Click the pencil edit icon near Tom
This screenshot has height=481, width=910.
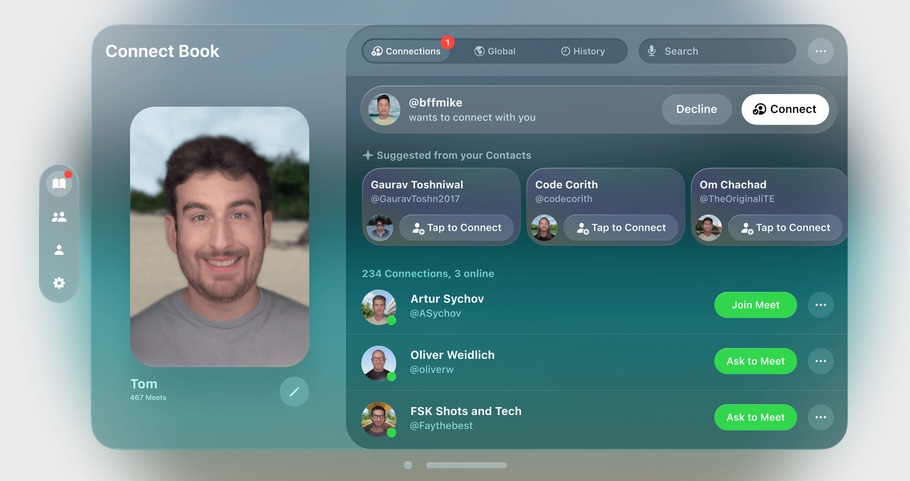point(294,392)
